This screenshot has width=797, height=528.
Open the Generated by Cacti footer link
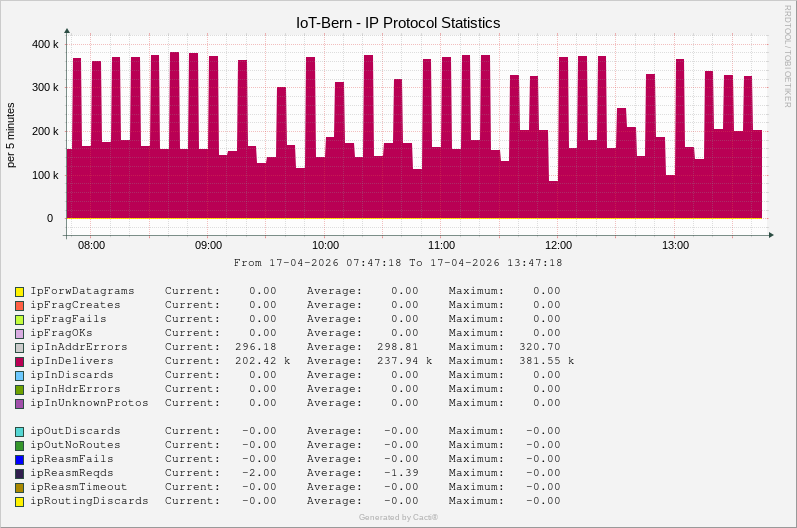coord(398,517)
